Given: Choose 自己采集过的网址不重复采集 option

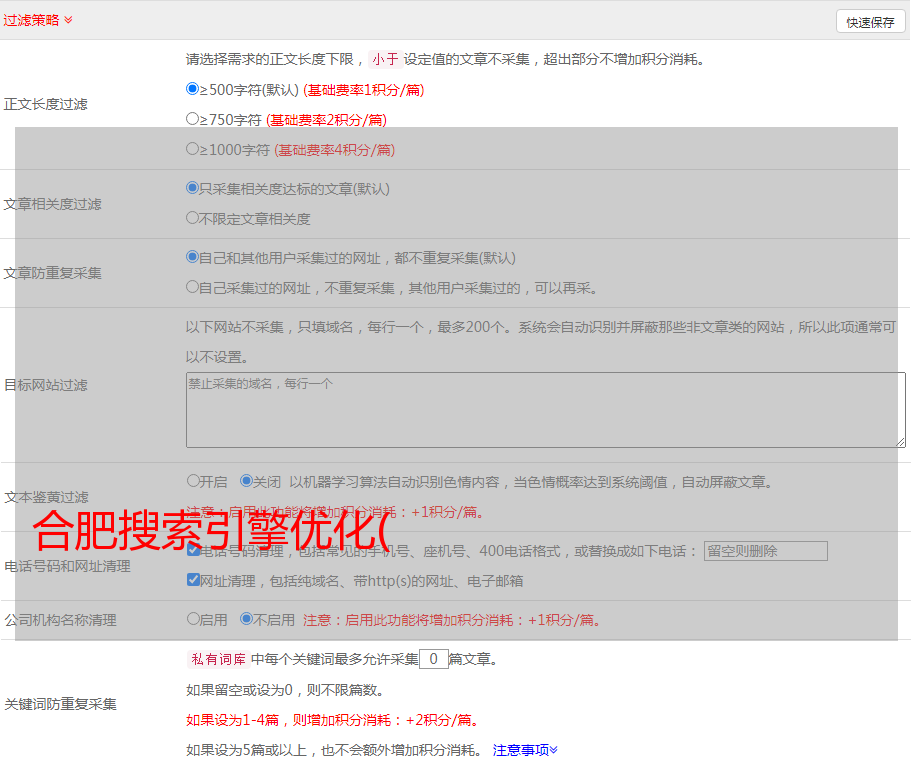Looking at the screenshot, I should click(193, 287).
